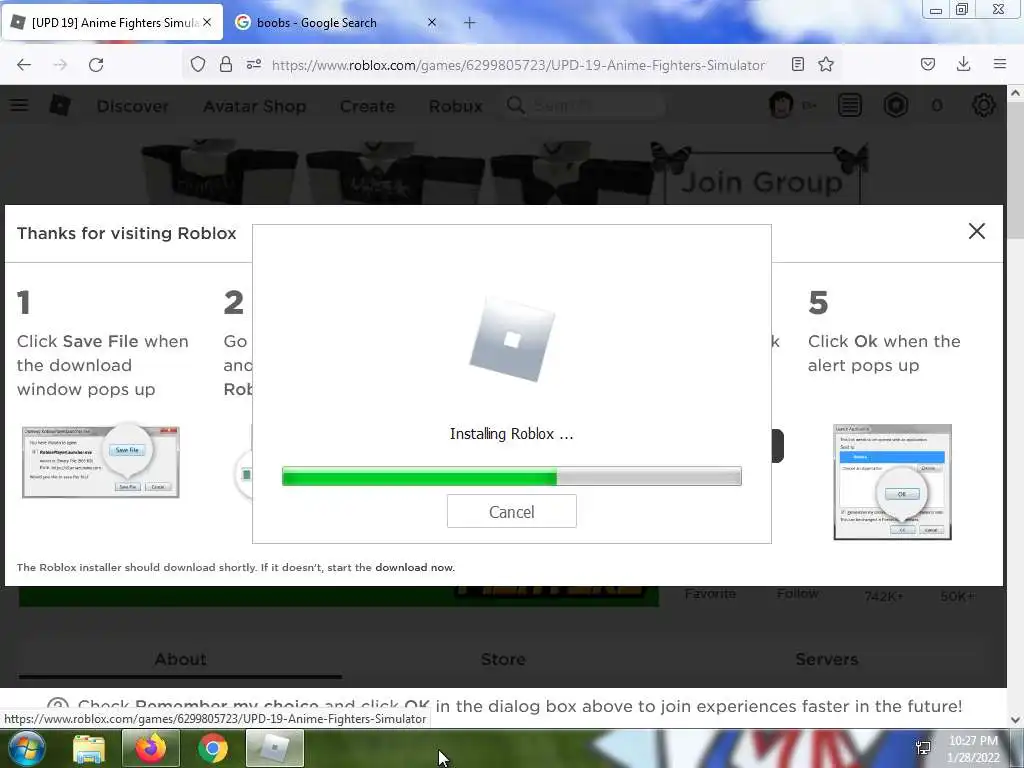
Task: Open the Create menu item
Action: 367,106
